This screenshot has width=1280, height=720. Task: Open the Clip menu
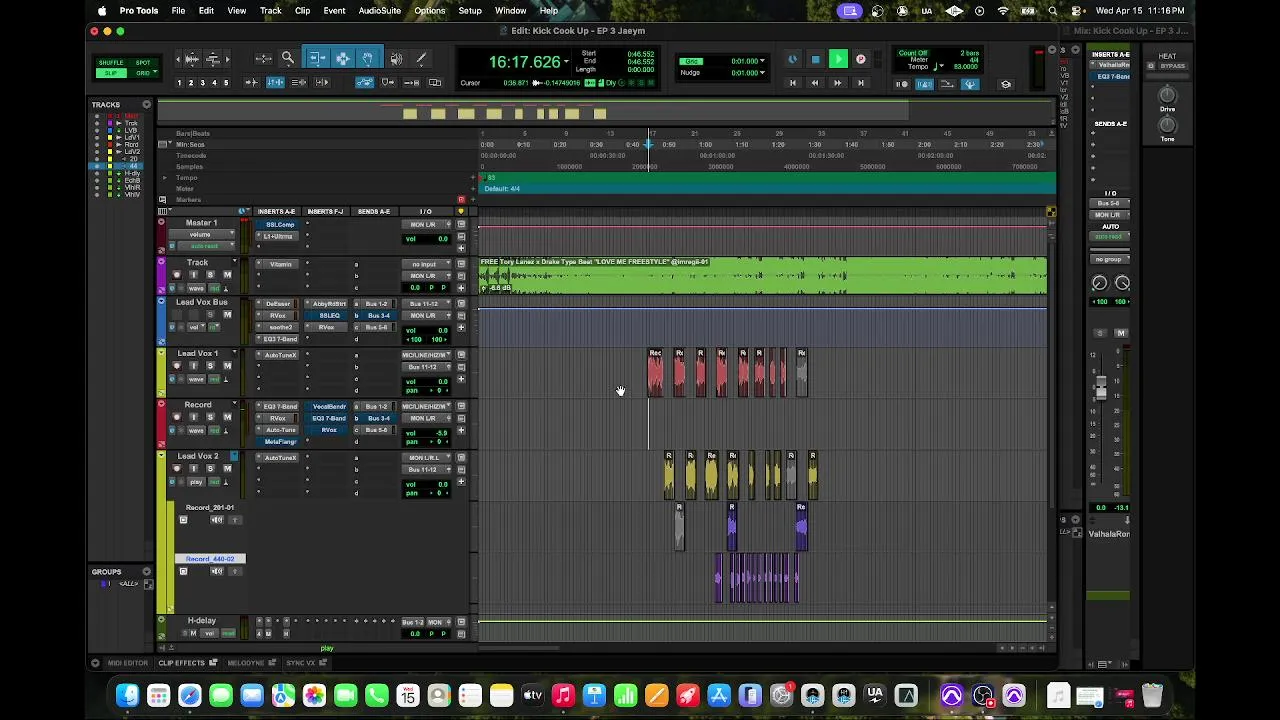pos(302,11)
